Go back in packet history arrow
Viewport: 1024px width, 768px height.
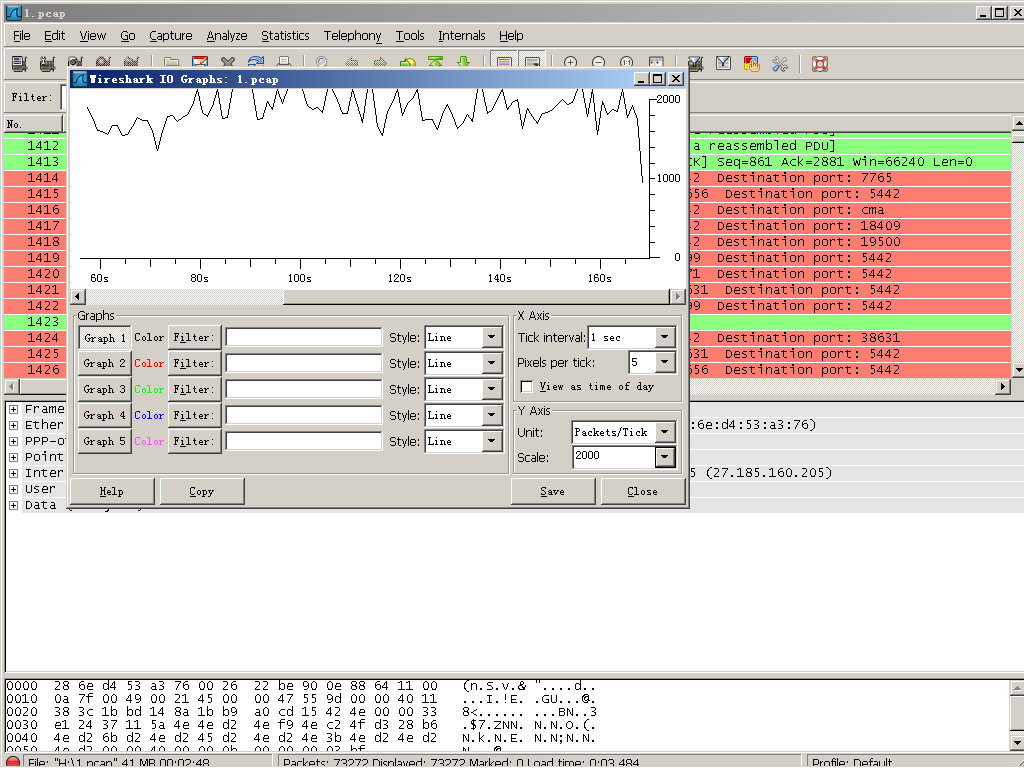tap(351, 63)
